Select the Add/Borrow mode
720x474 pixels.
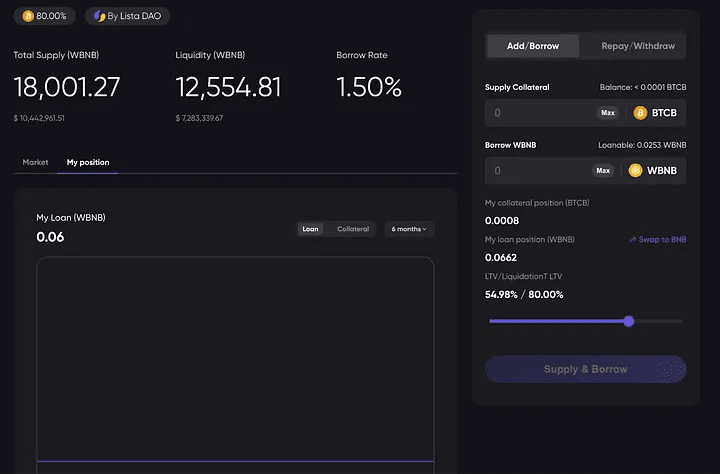pyautogui.click(x=533, y=46)
